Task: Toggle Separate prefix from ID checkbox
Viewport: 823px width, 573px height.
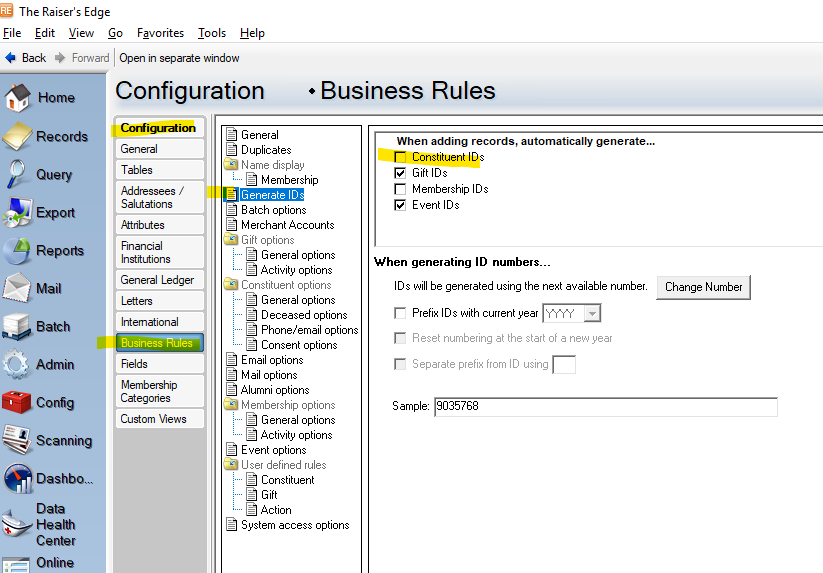Action: coord(400,364)
